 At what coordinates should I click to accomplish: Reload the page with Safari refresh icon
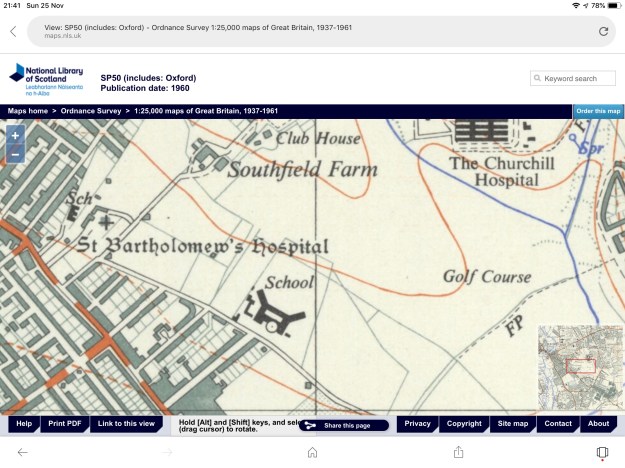(603, 31)
